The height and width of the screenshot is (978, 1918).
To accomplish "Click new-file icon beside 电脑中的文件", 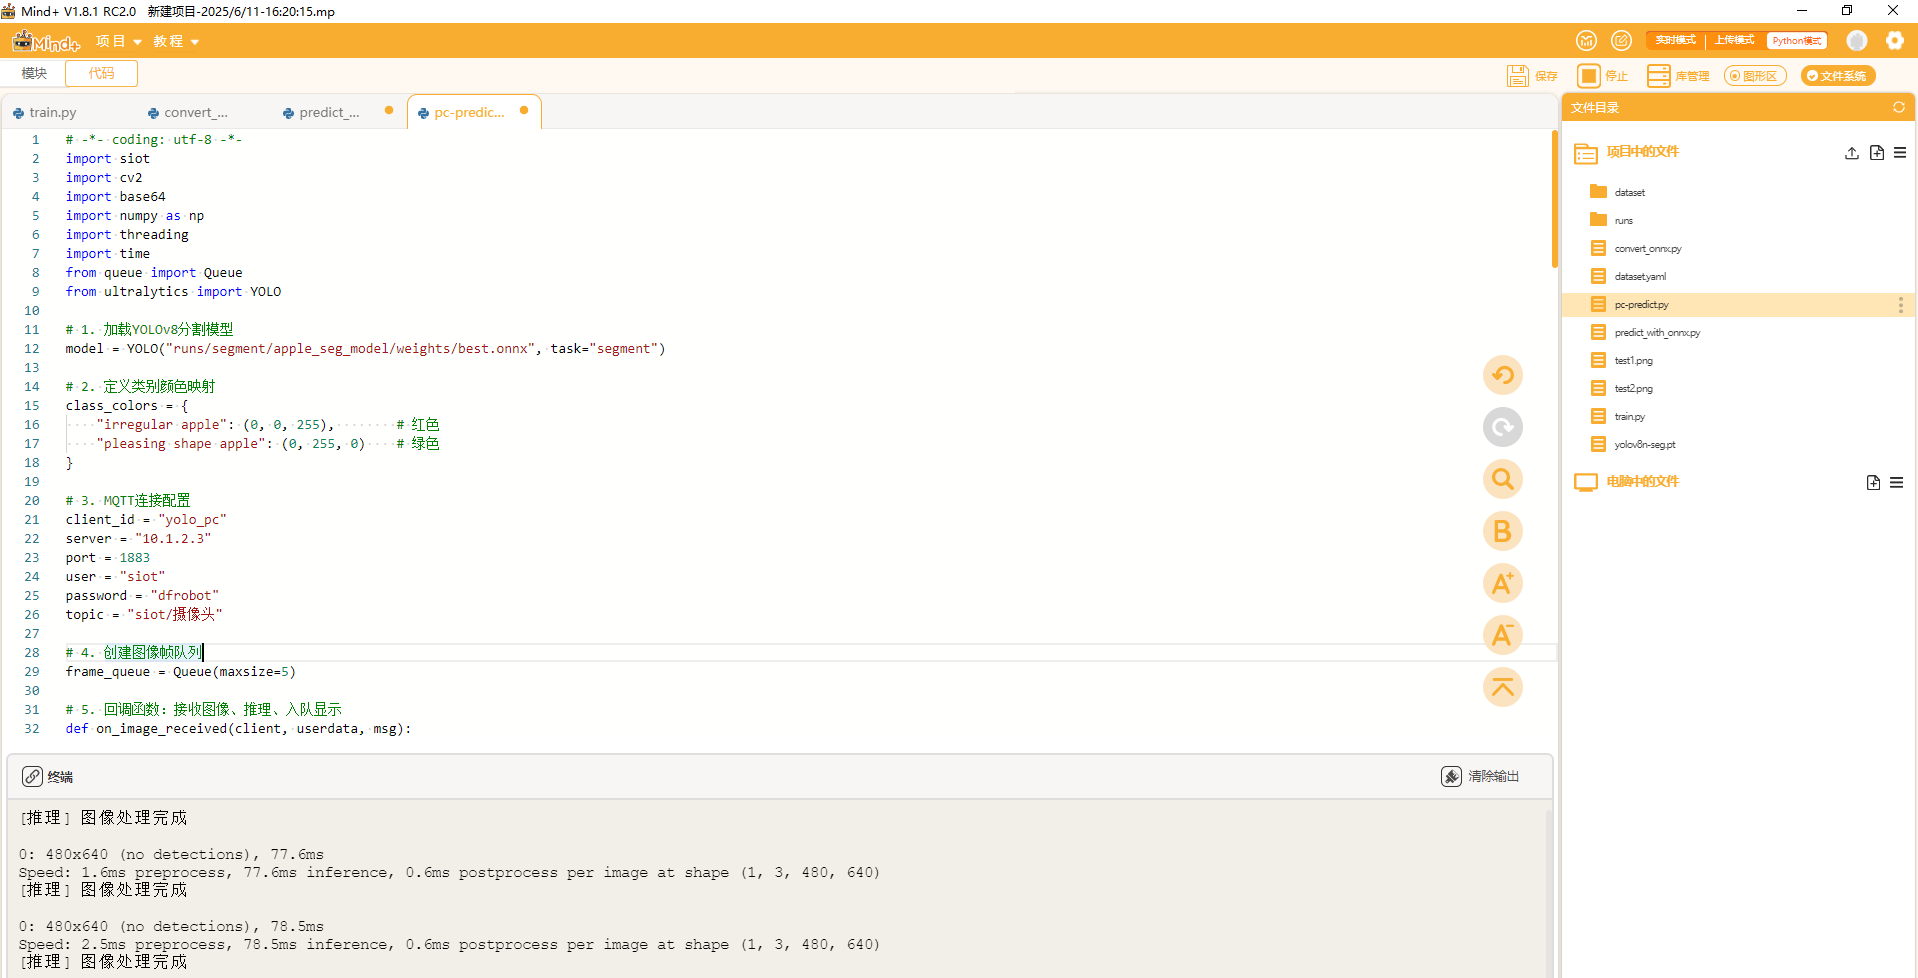I will 1873,483.
